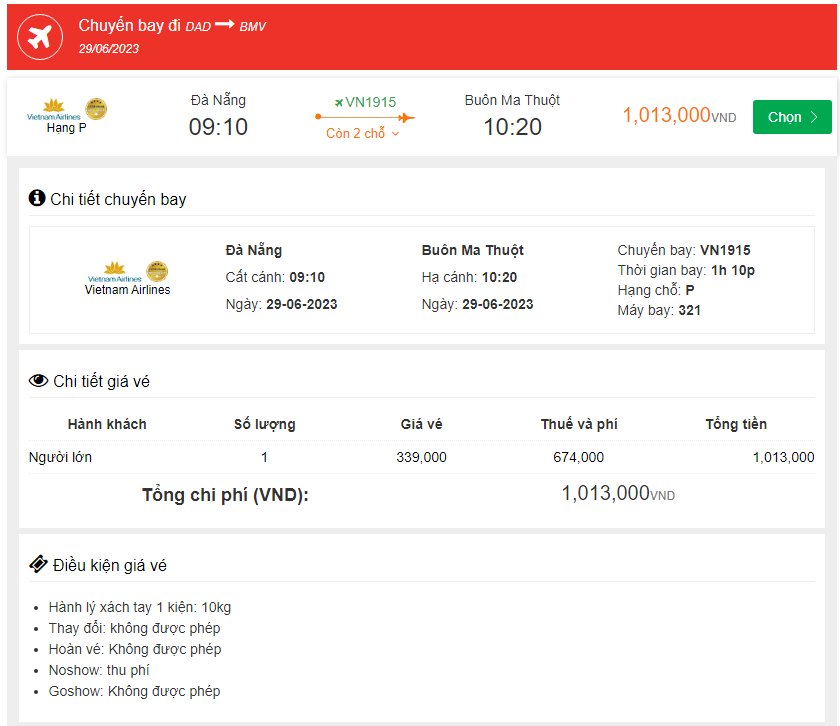Click the ticket icon beside Điều kiện giá vé

(38, 564)
